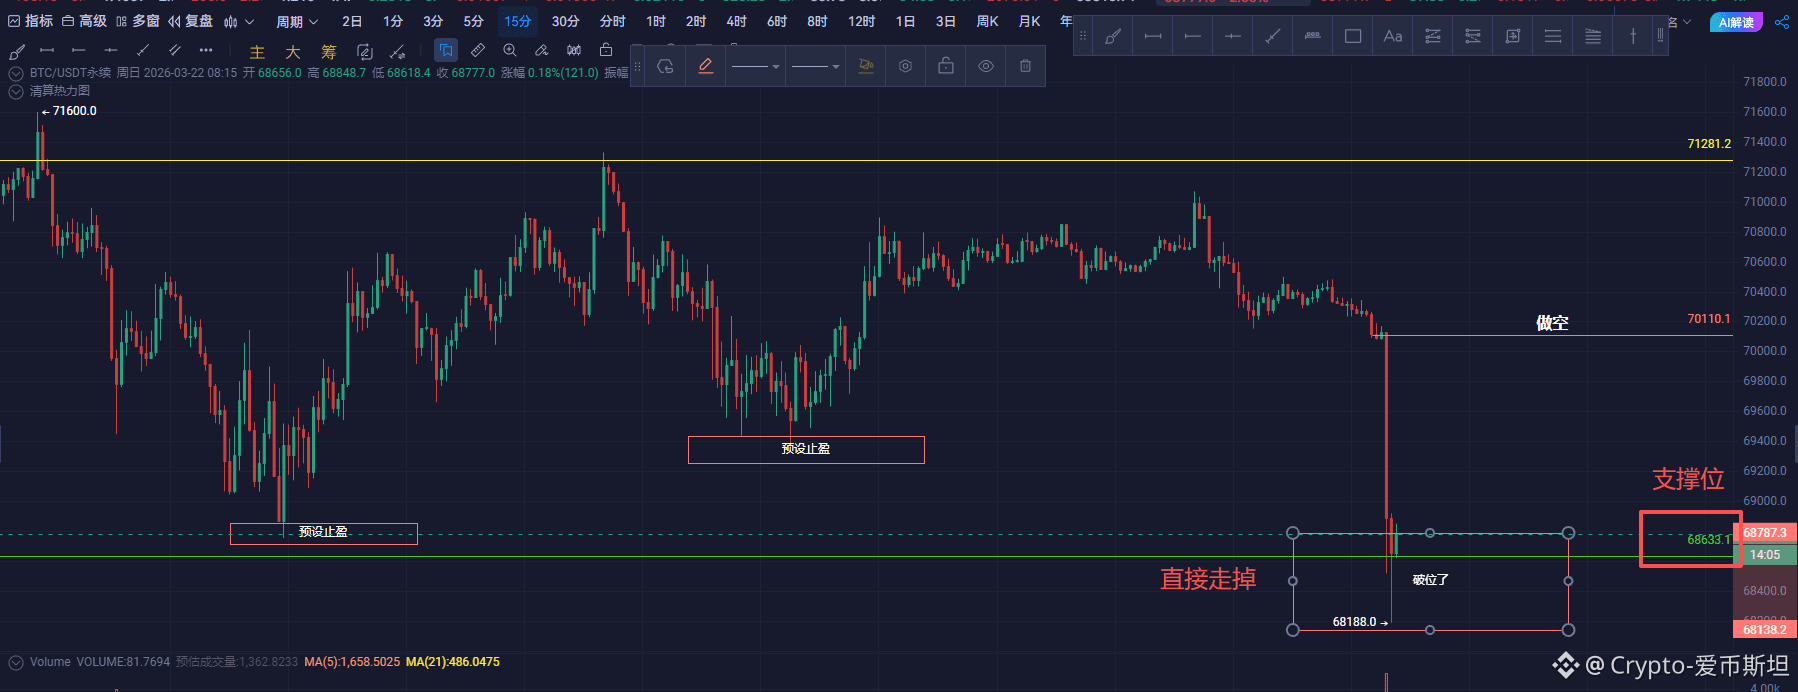Toggle the drawings lock in top toolbar
The height and width of the screenshot is (692, 1798).
606,50
